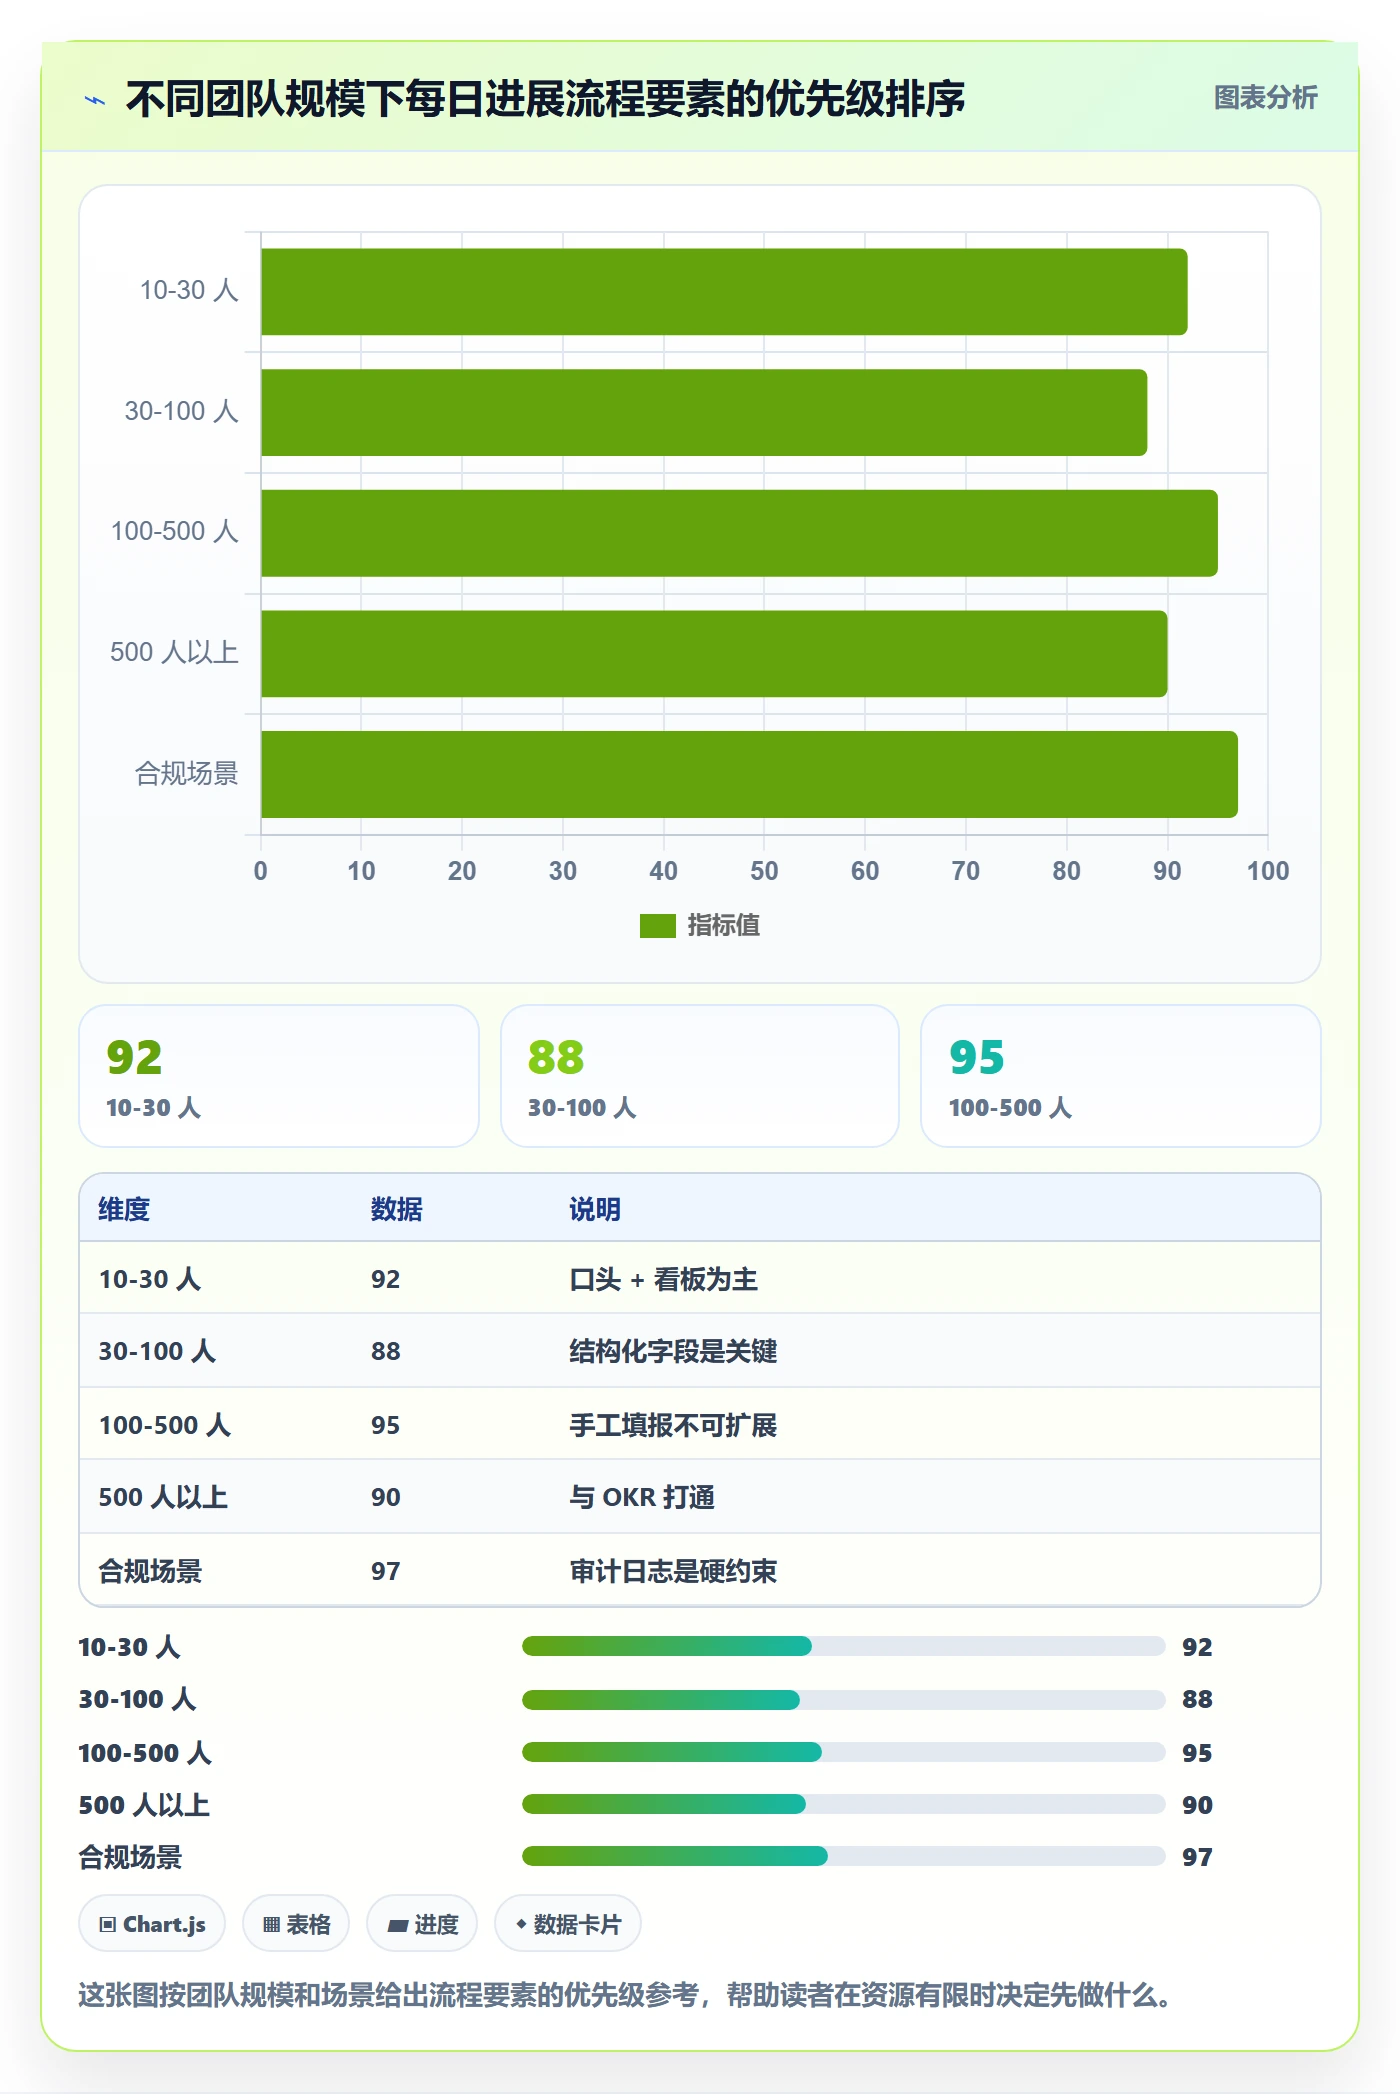Select the 表格 tag chip
This screenshot has width=1400, height=2094.
(296, 1924)
